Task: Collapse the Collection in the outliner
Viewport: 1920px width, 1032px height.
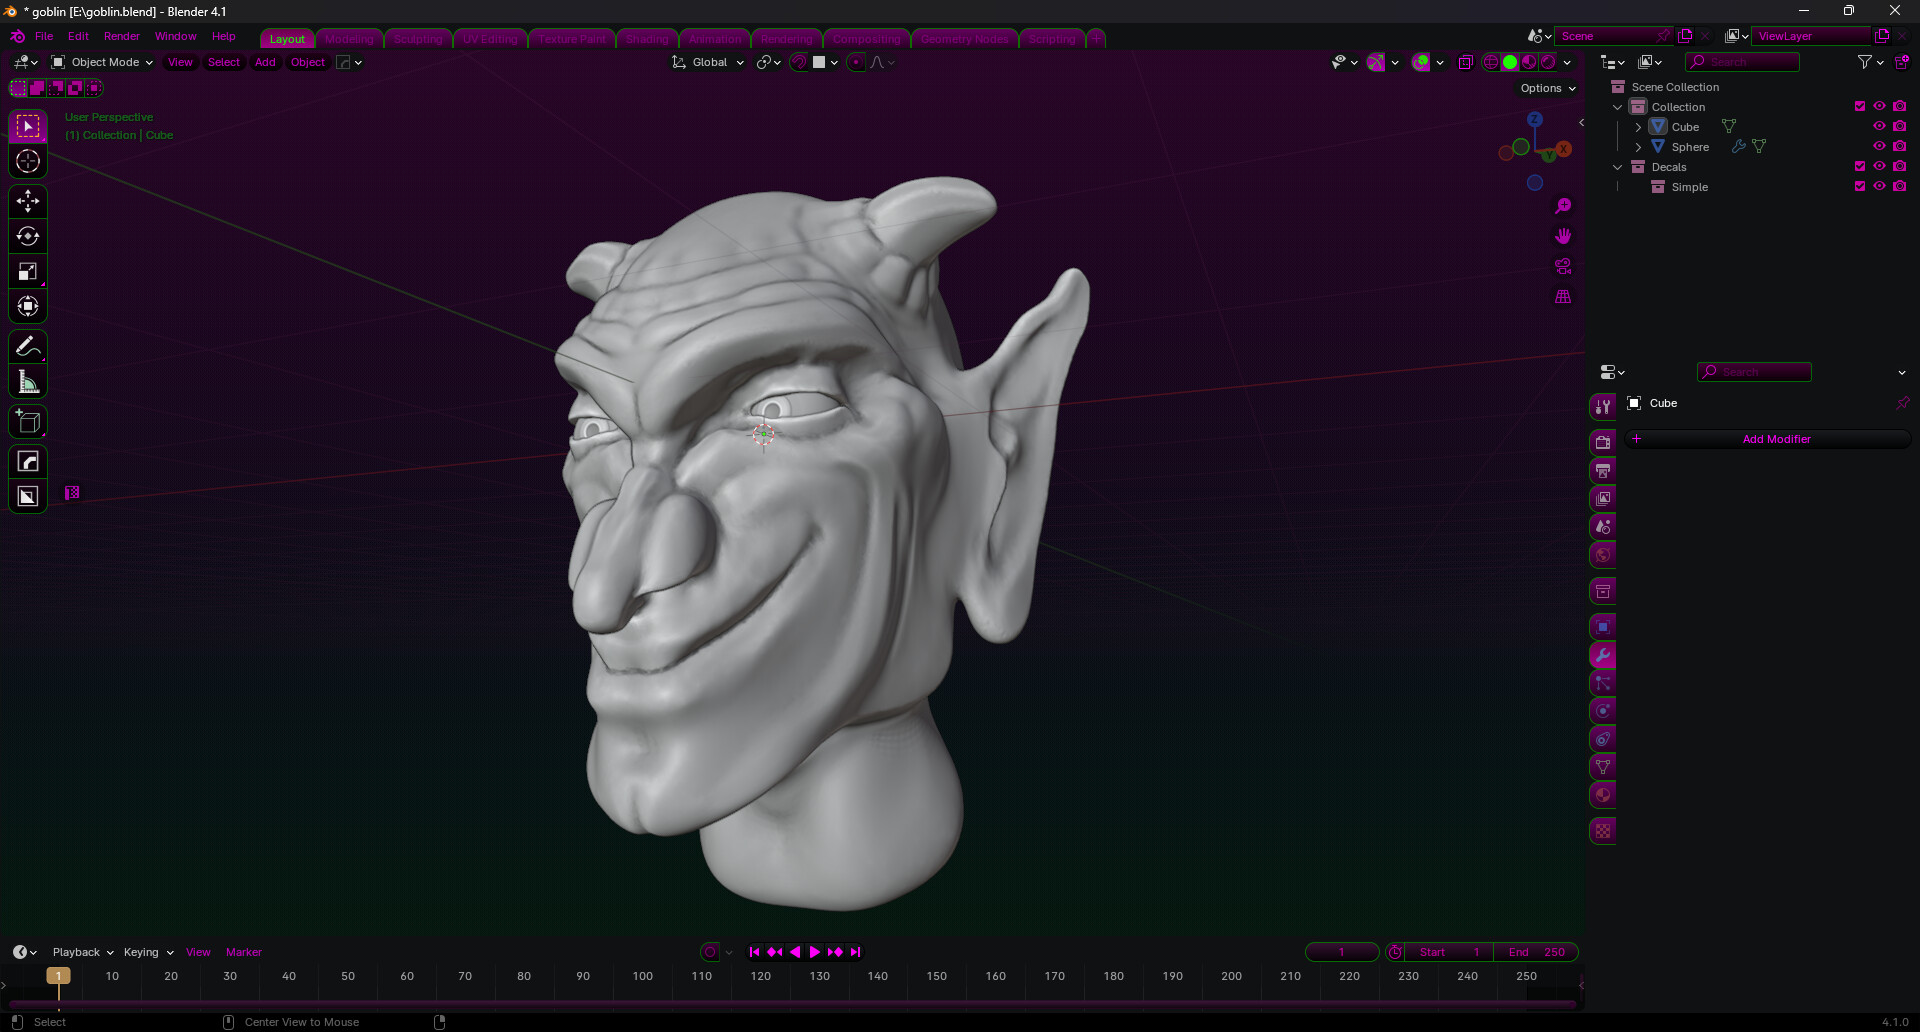Action: [1617, 106]
